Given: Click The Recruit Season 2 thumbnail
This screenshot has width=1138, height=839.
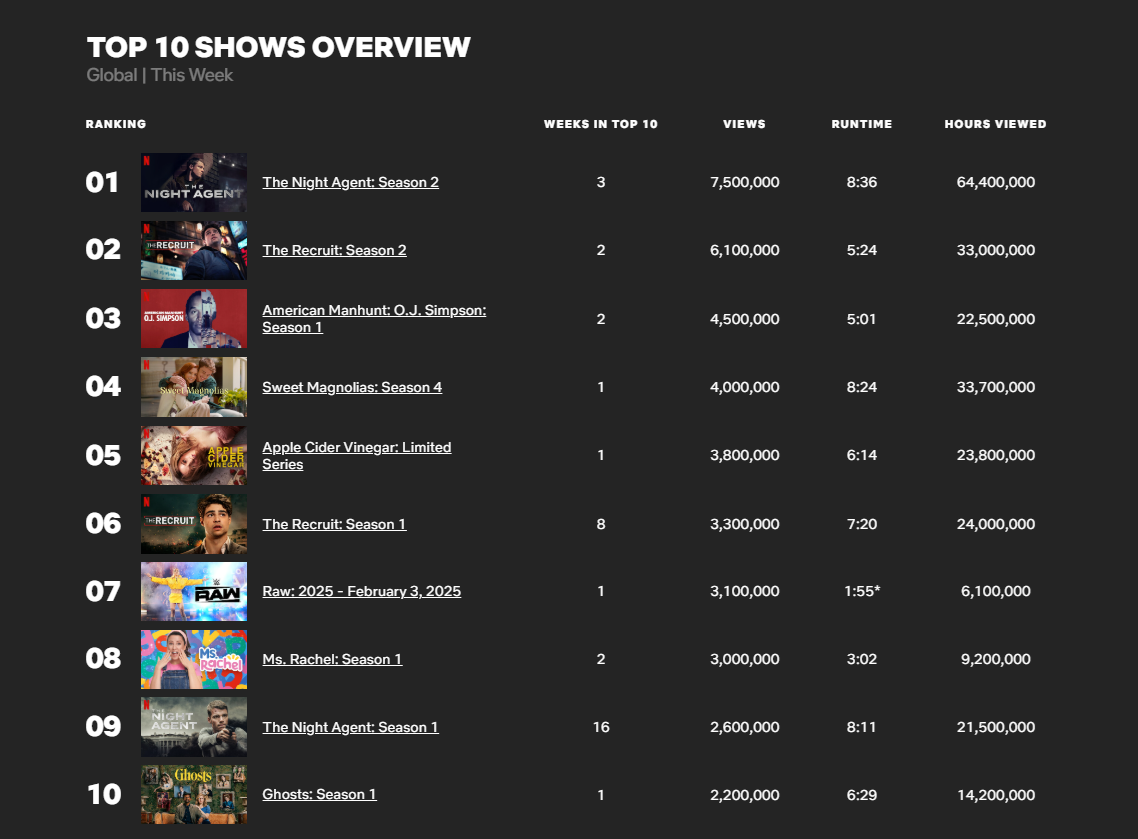Looking at the screenshot, I should pyautogui.click(x=194, y=250).
